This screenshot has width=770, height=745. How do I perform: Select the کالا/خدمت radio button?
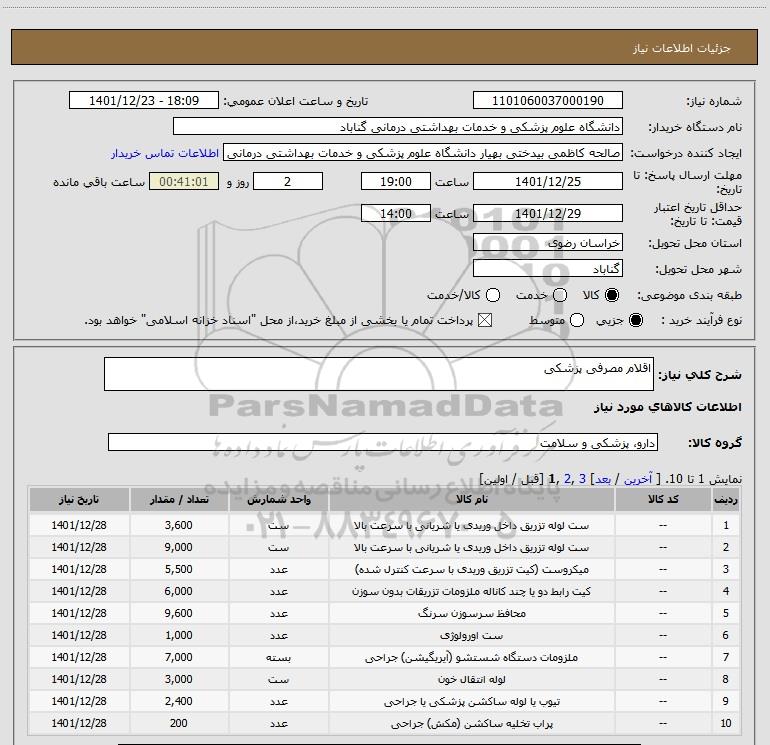click(x=493, y=295)
